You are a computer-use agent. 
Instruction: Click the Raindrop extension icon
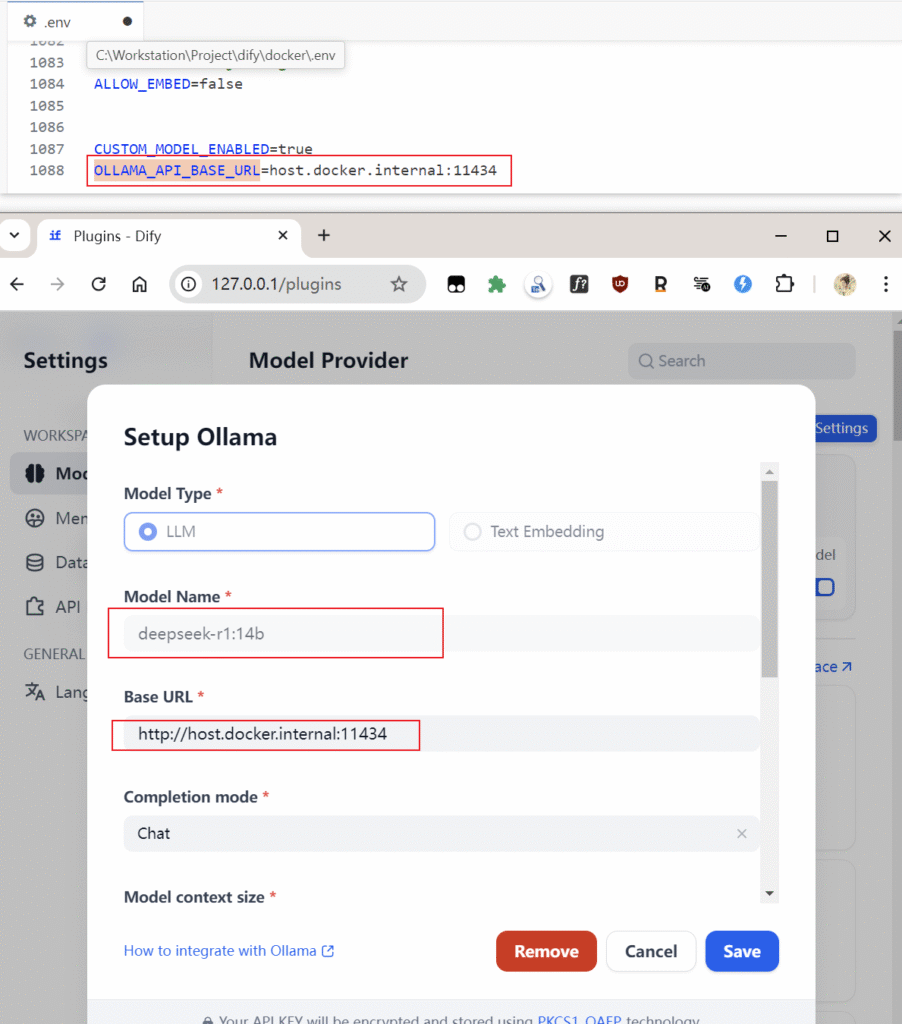click(660, 284)
